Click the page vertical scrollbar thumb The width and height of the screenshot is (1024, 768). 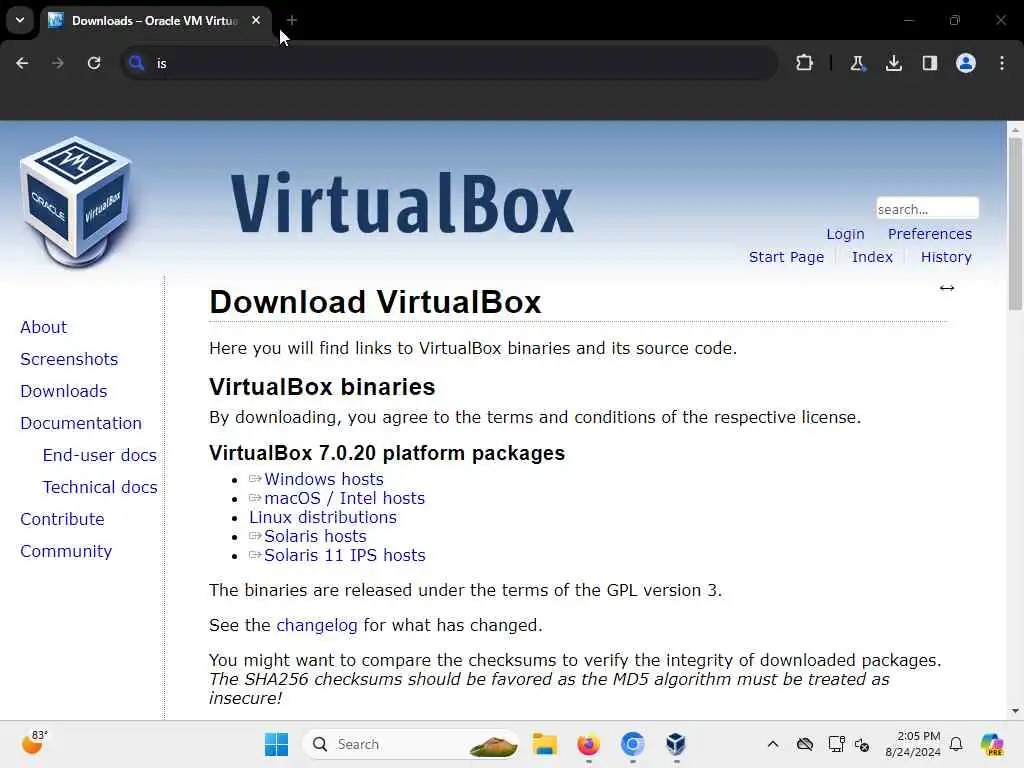(x=1015, y=223)
